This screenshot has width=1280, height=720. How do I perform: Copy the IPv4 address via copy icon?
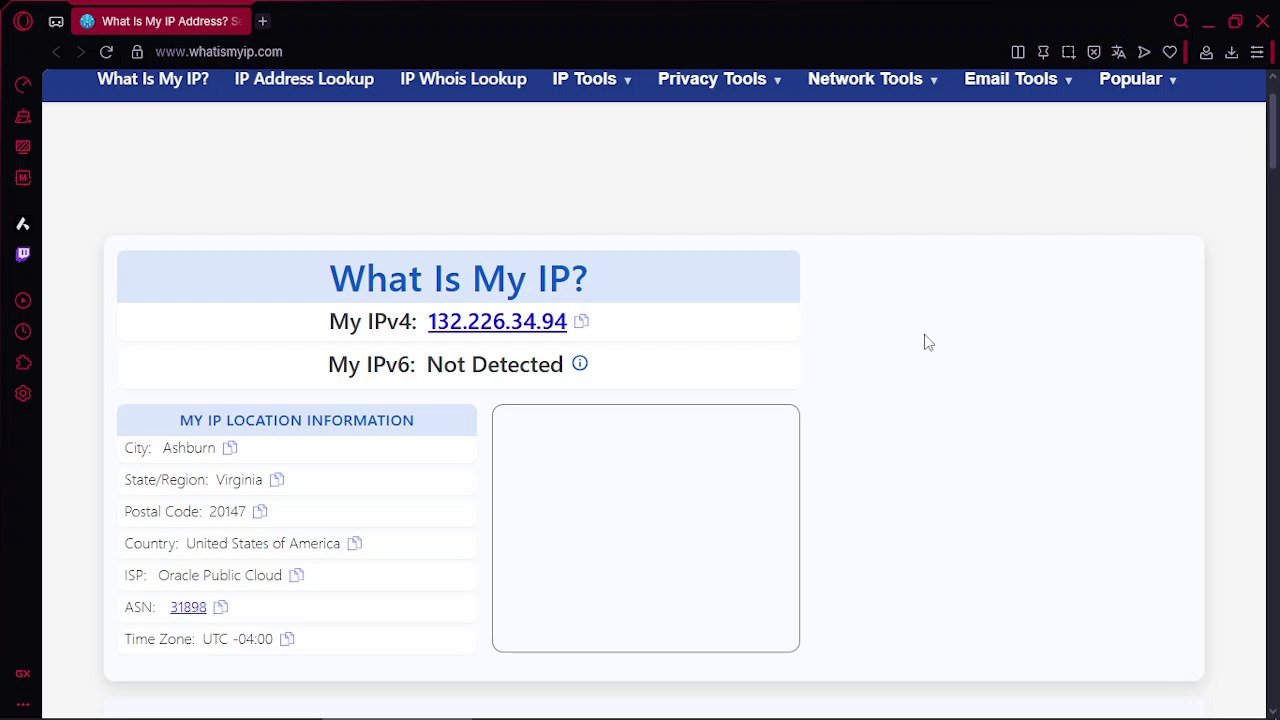point(581,321)
